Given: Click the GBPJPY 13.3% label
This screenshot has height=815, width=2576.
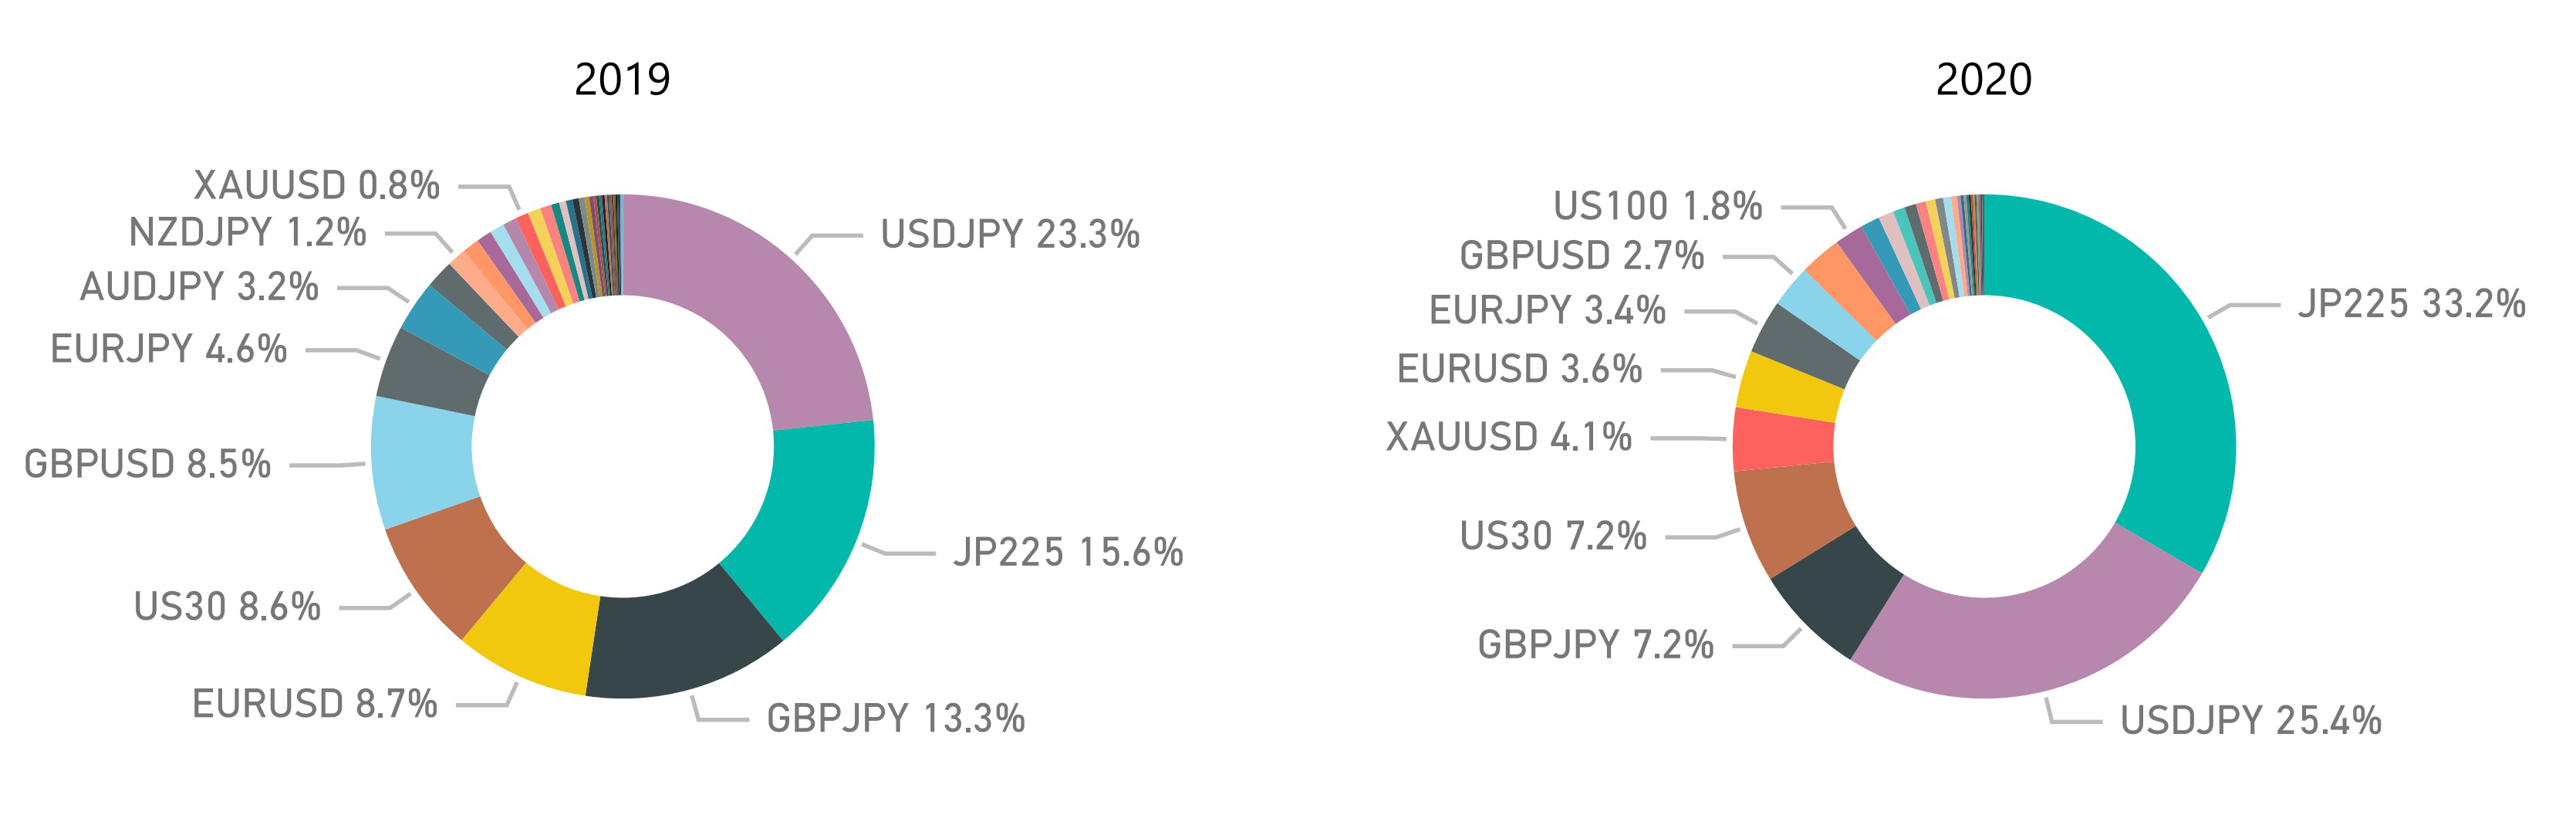Looking at the screenshot, I should (x=895, y=719).
